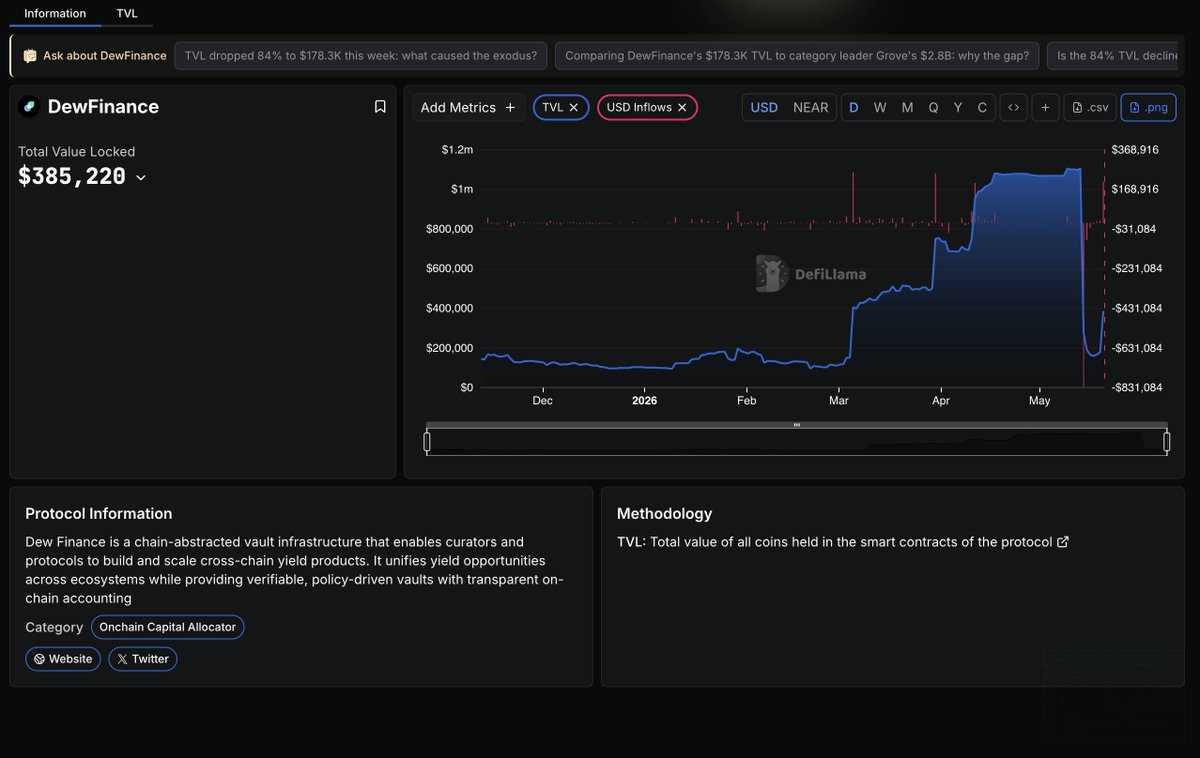Screen dimensions: 1200x758
Task: Visit the protocol Website link
Action: 63,659
